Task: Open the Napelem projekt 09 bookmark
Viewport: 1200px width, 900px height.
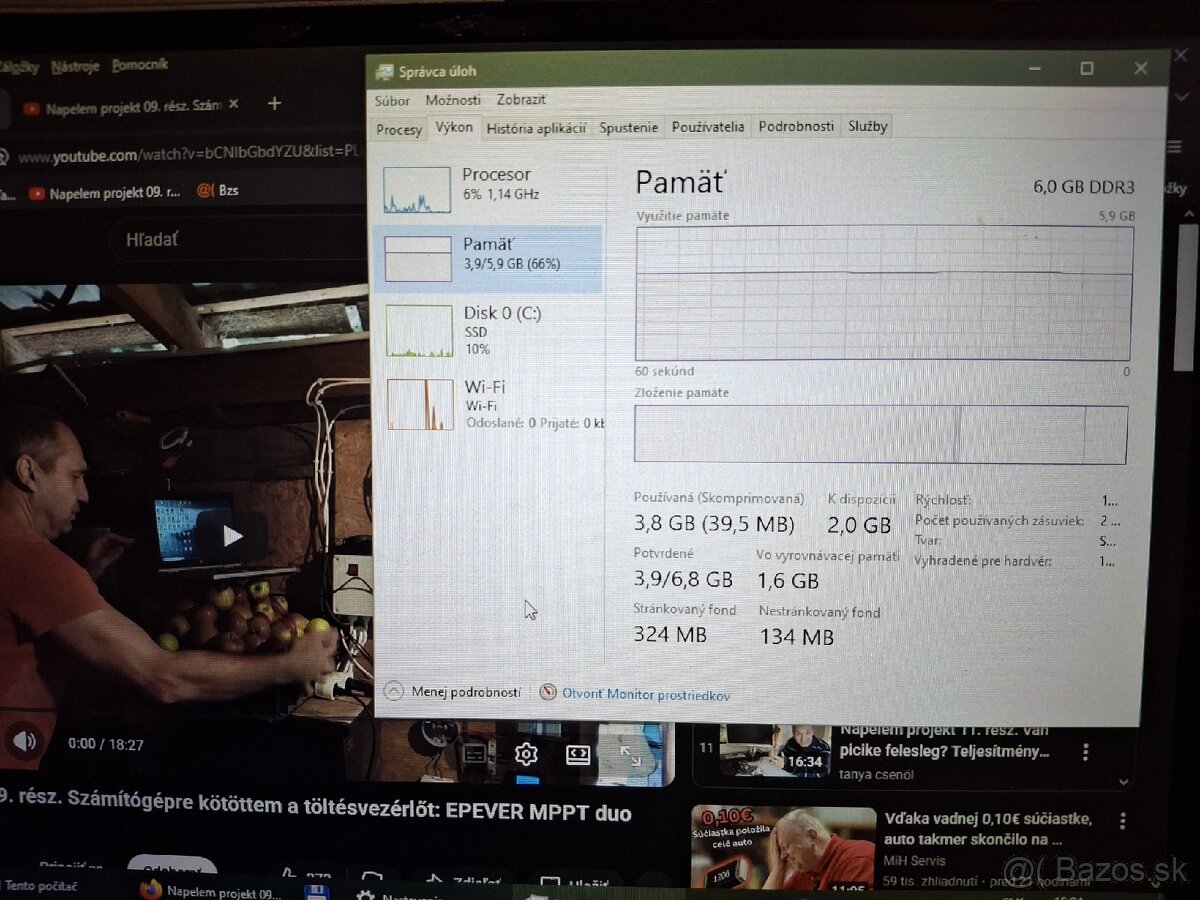Action: tap(105, 193)
